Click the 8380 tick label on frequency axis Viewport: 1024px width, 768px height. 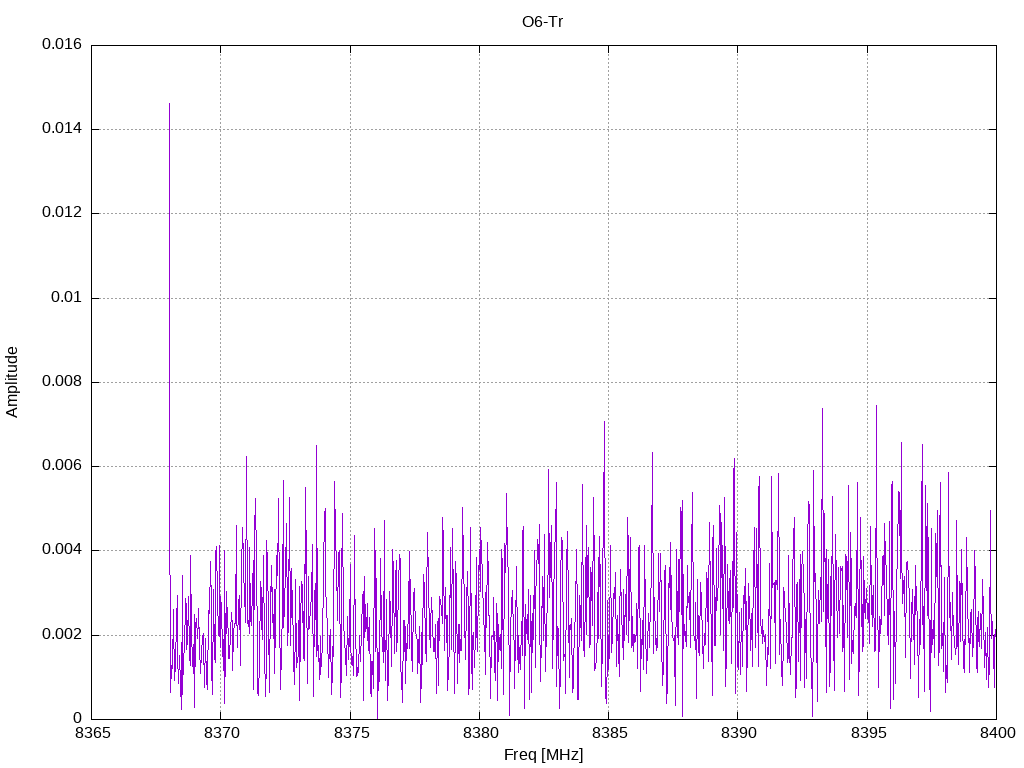[x=479, y=733]
